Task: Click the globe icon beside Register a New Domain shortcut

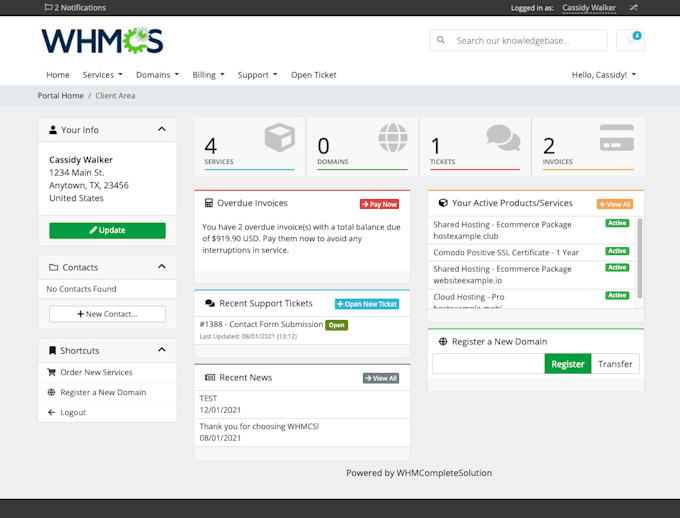Action: point(51,392)
